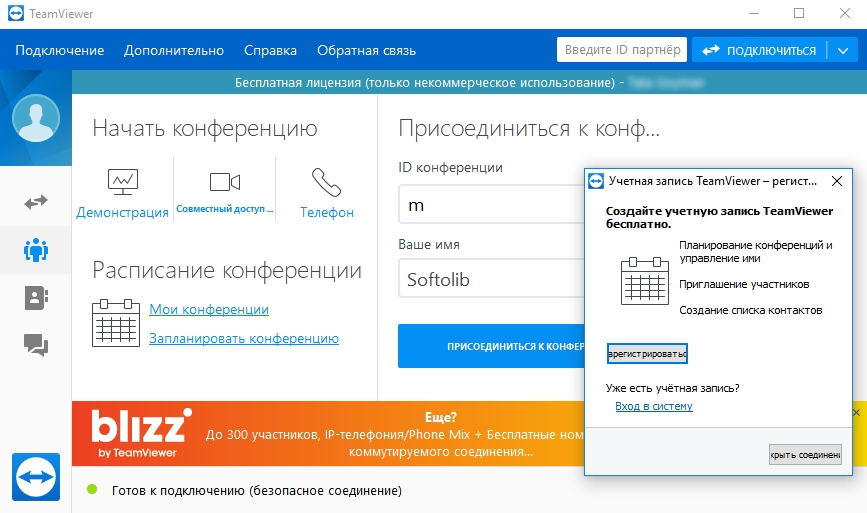Image resolution: width=867 pixels, height=513 pixels.
Task: Click the Зарегистрироваться button in popup
Action: coord(647,353)
